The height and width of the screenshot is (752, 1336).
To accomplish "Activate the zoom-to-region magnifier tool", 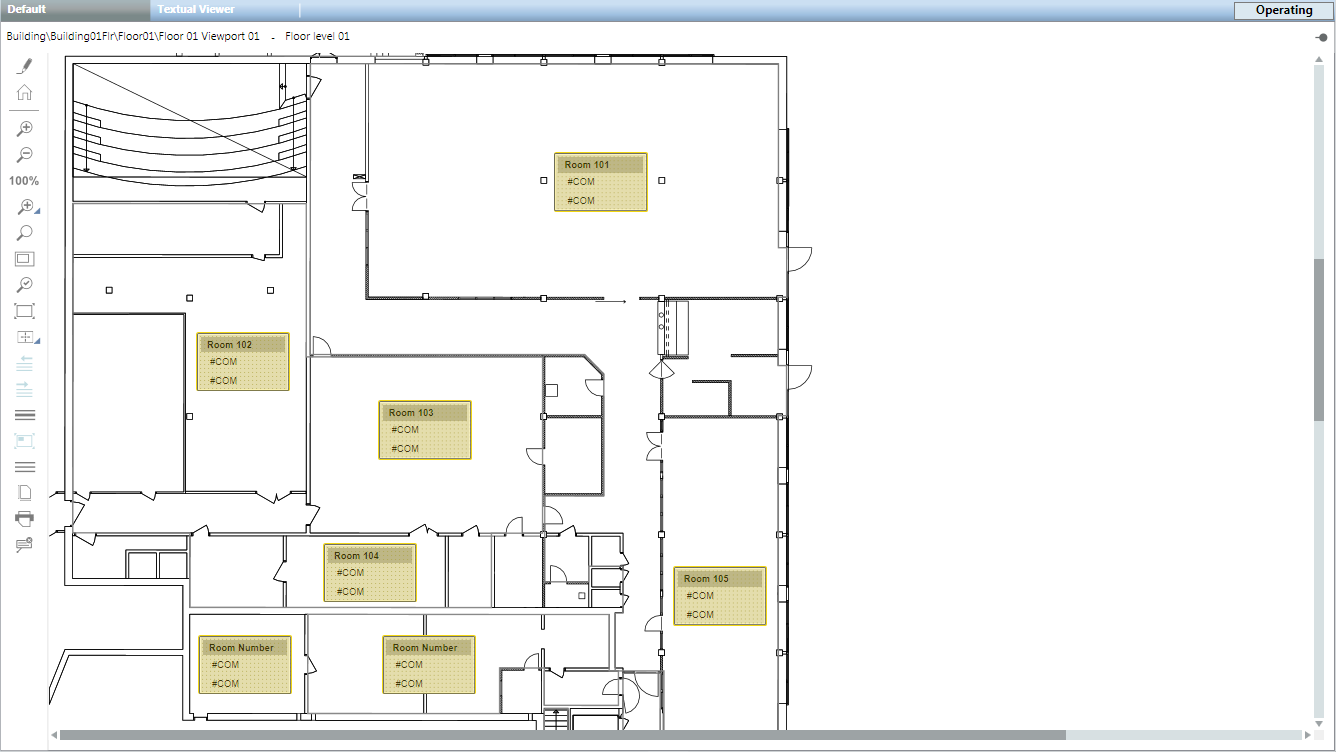I will click(x=23, y=207).
